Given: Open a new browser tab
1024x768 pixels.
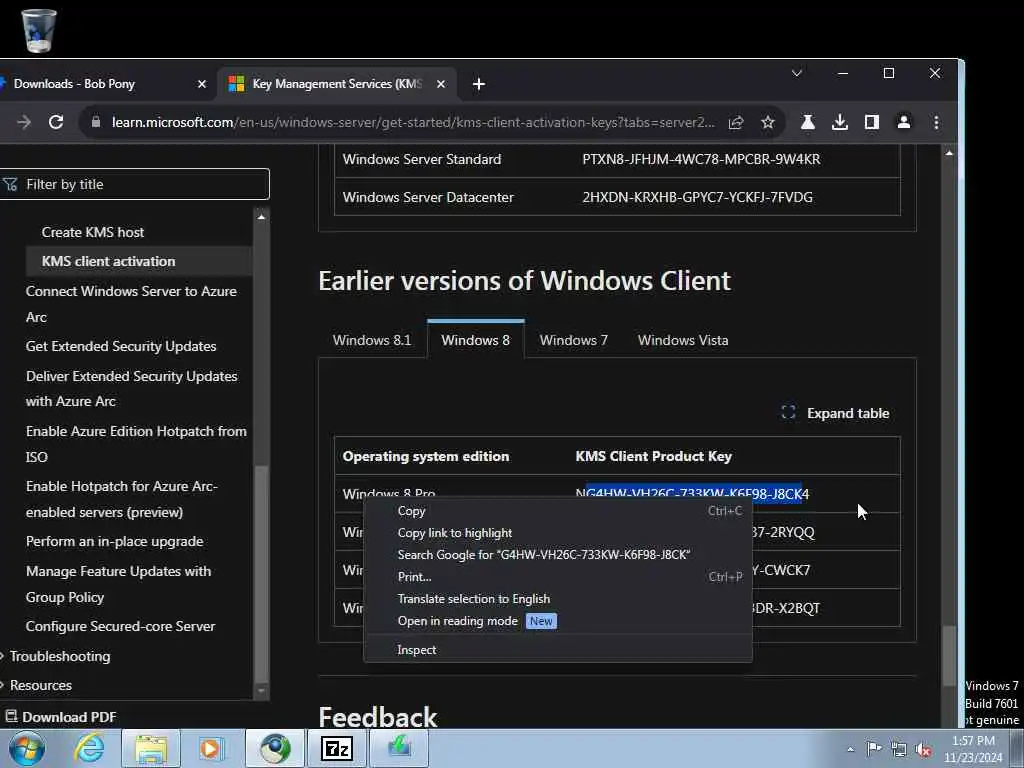Looking at the screenshot, I should tap(479, 84).
